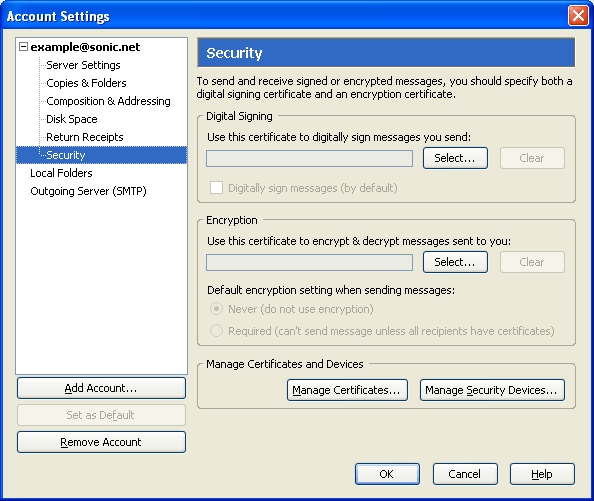
Task: Clear the encryption certificate
Action: 532,262
